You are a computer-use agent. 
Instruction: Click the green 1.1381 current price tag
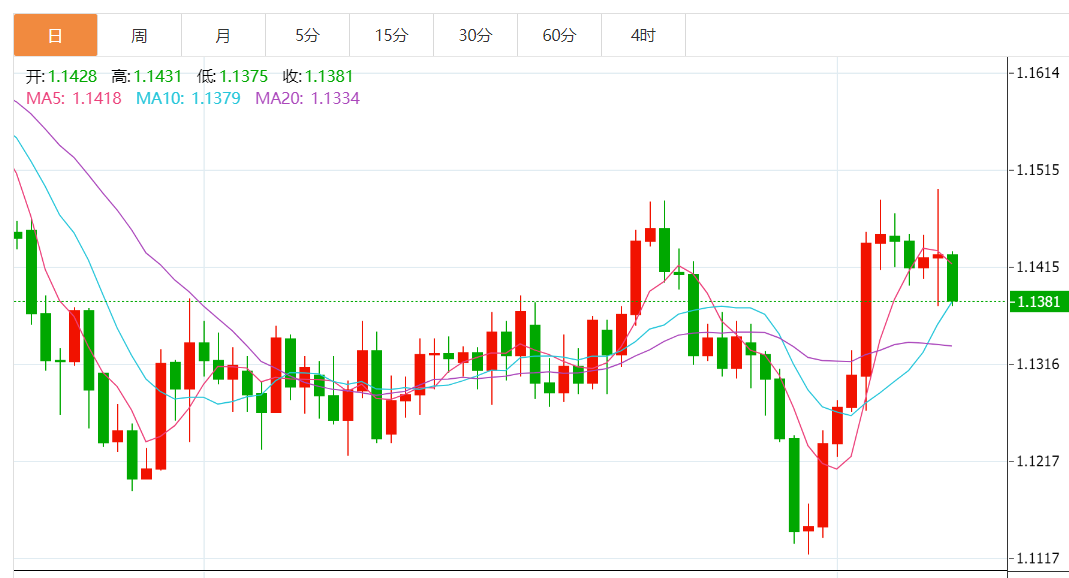[1038, 301]
